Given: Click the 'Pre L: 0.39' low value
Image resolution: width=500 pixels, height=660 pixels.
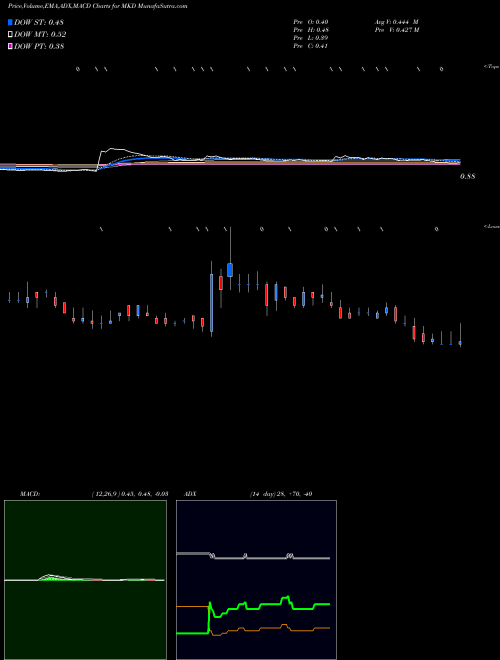Looking at the screenshot, I should click(311, 38).
